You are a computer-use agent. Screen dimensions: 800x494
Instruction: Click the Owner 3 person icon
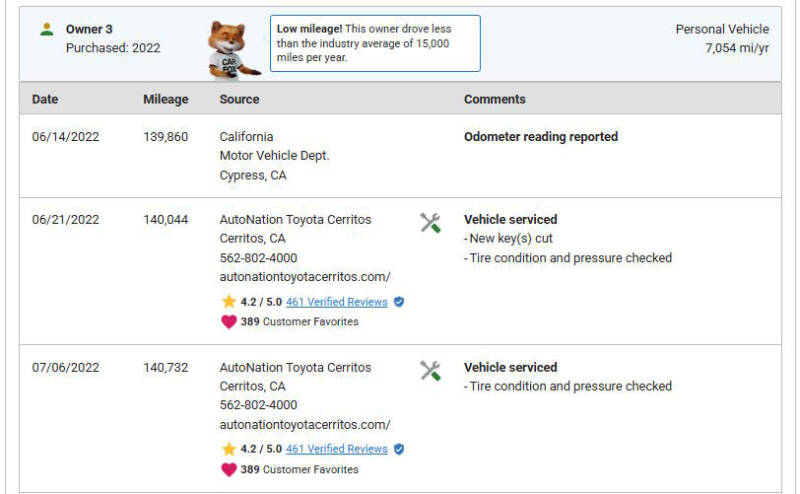pos(46,29)
